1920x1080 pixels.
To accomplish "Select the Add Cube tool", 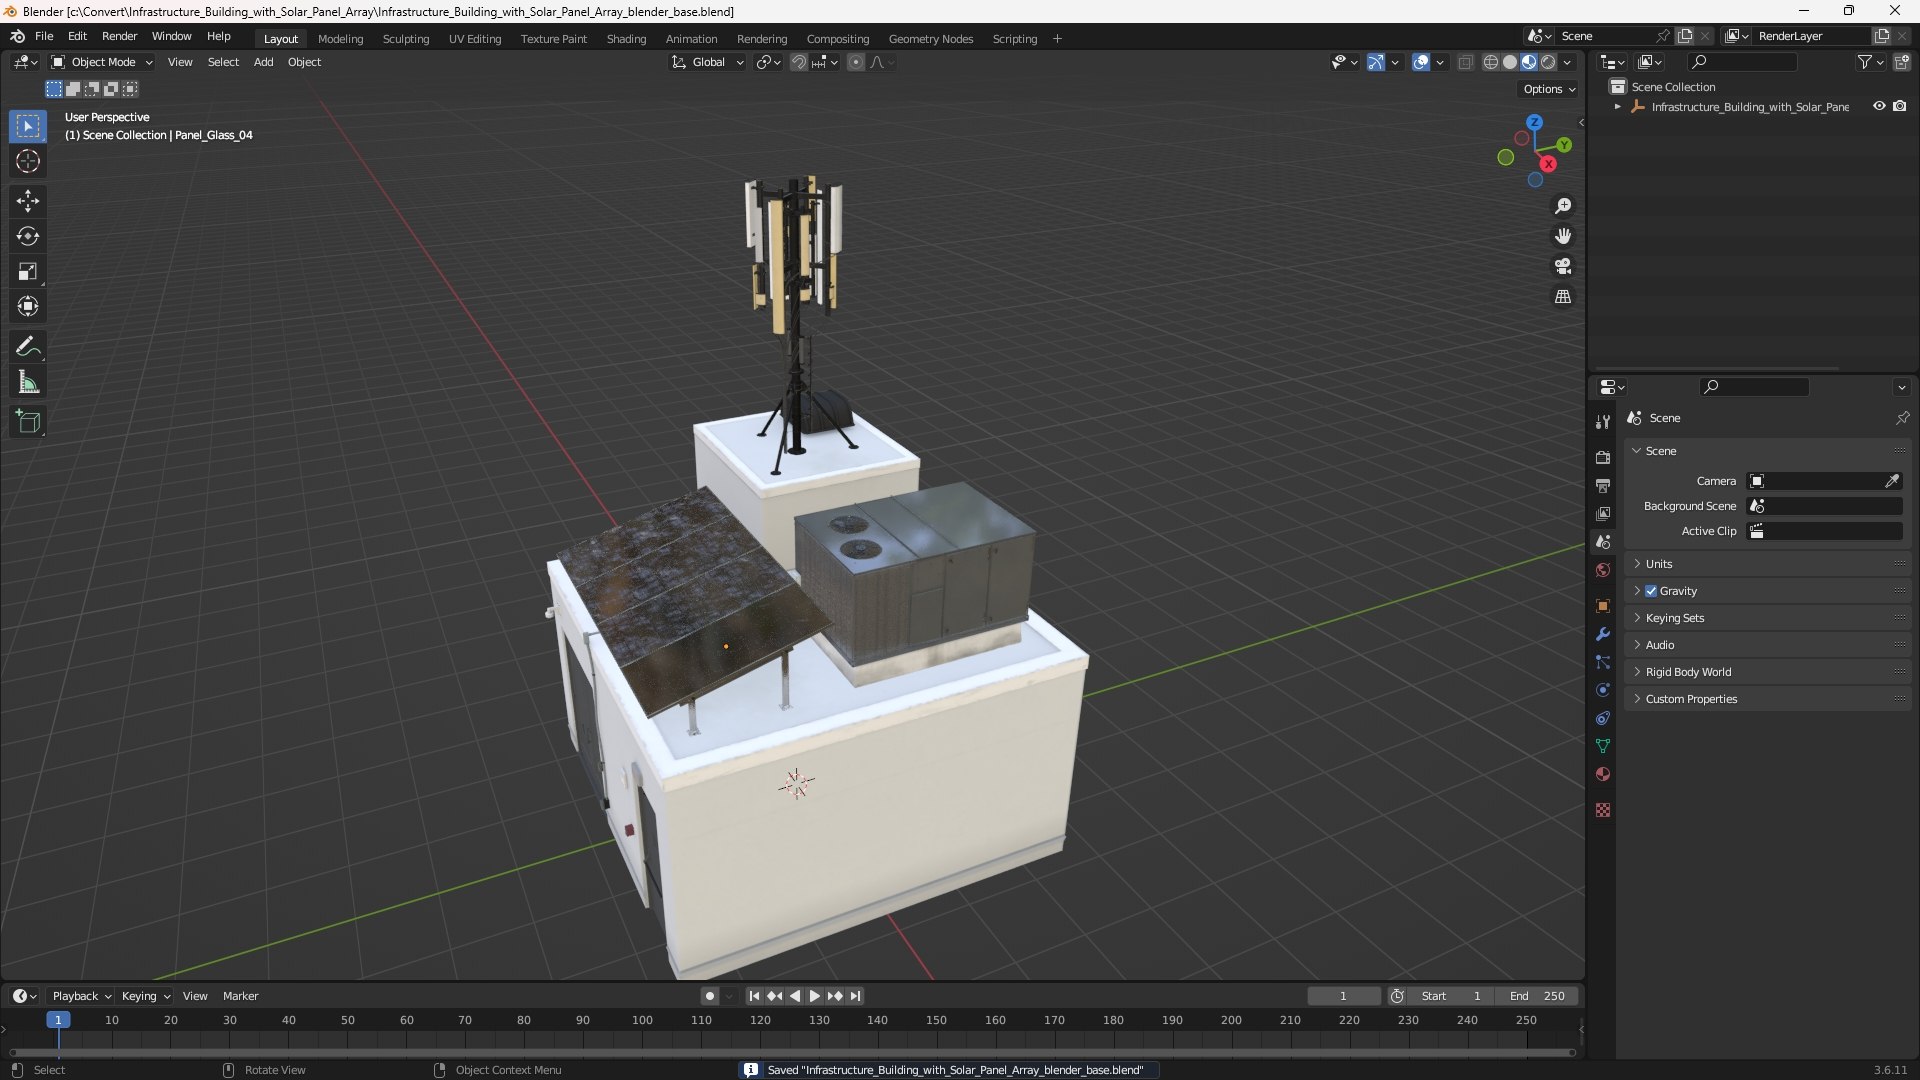I will tap(28, 422).
